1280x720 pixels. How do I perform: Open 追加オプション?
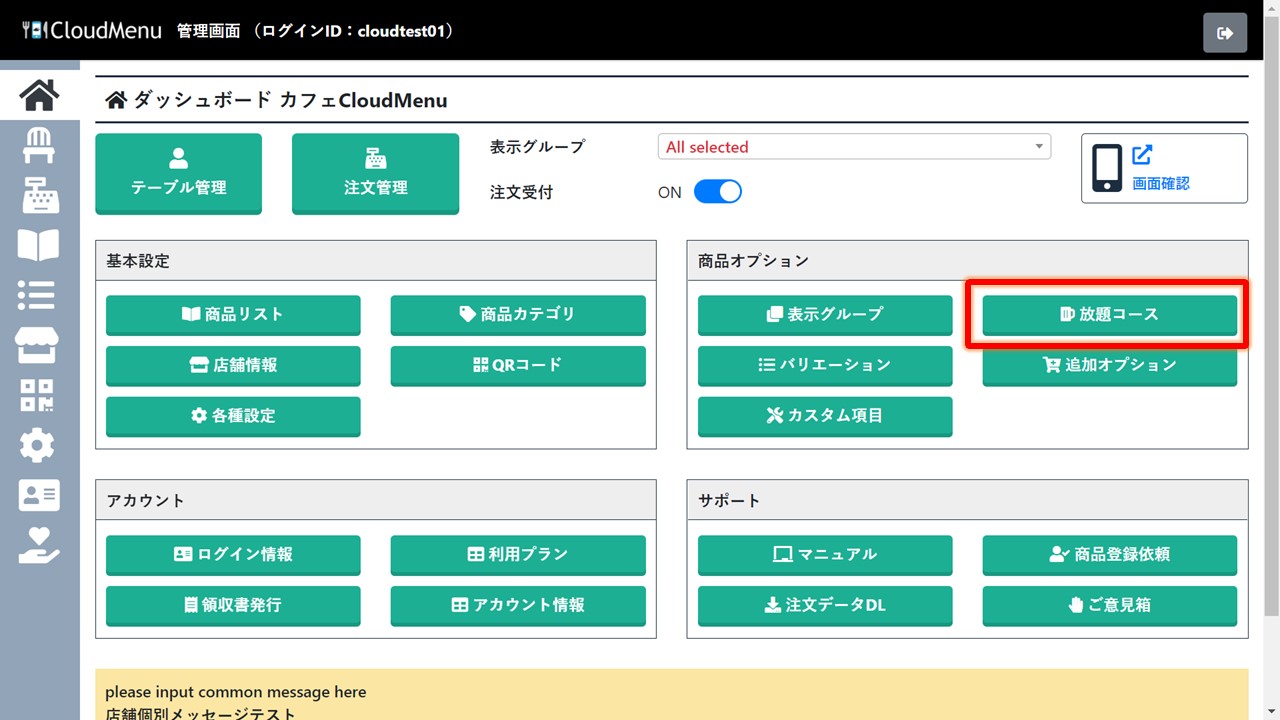pyautogui.click(x=1110, y=365)
